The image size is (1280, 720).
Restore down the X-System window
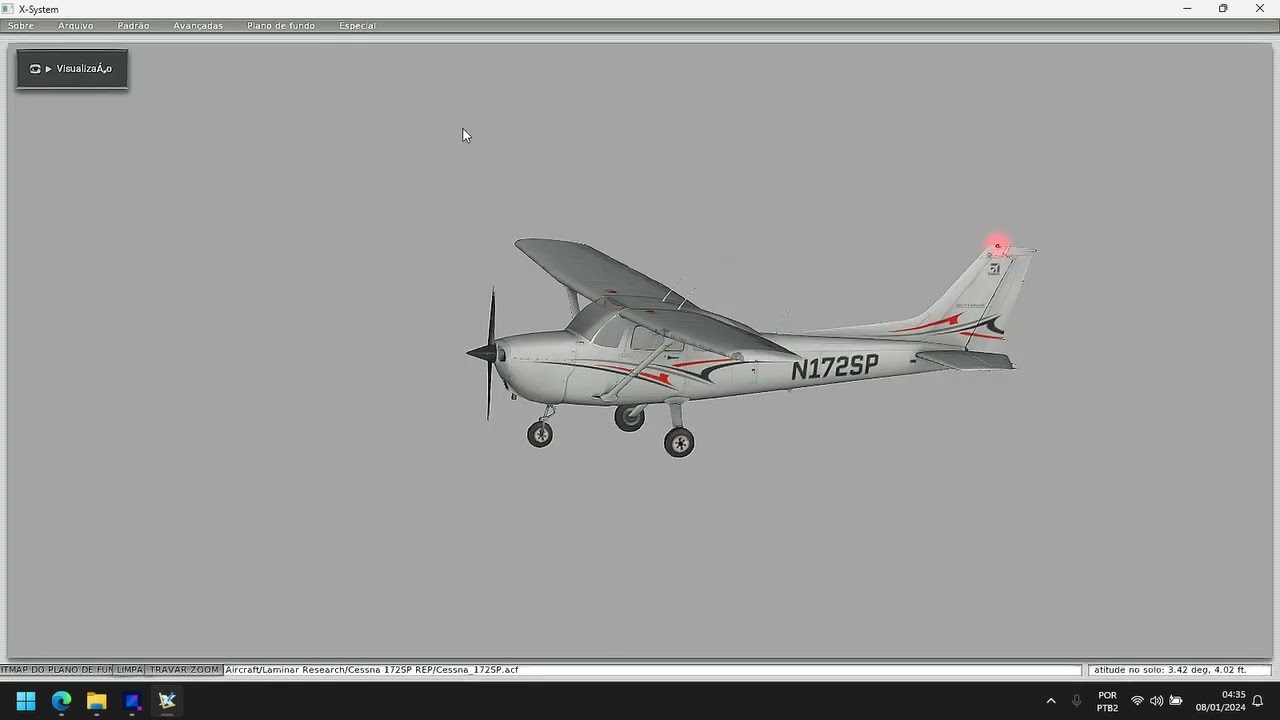1223,9
